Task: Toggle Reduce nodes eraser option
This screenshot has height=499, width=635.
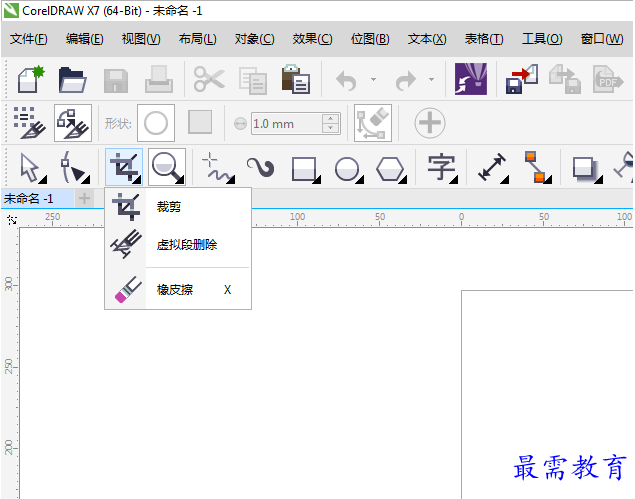Action: [373, 123]
